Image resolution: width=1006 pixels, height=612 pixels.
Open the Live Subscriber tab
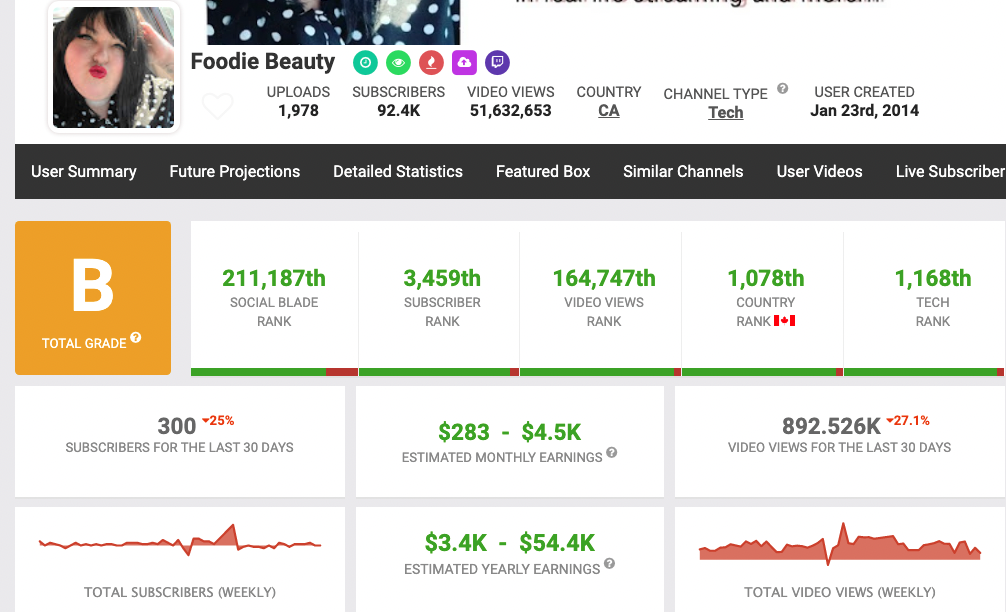951,171
